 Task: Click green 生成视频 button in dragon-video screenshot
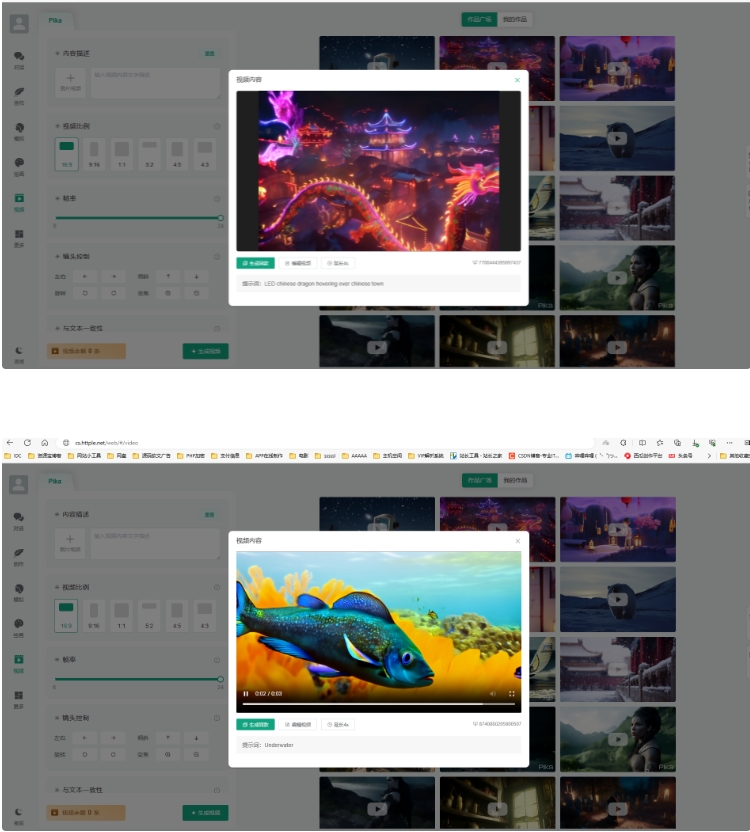pos(205,351)
